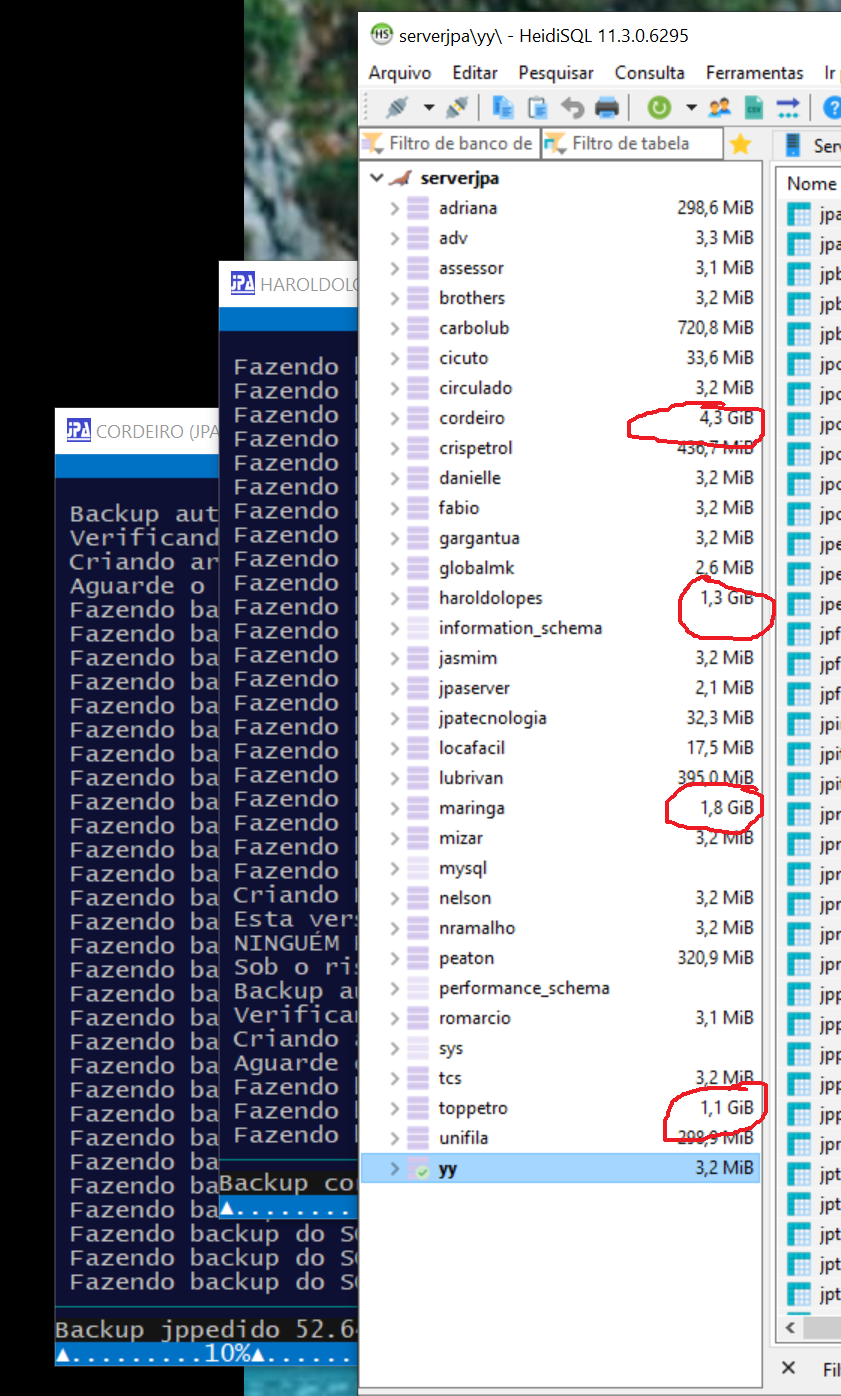Open the Pesquisar menu
The image size is (841, 1396).
pyautogui.click(x=556, y=72)
